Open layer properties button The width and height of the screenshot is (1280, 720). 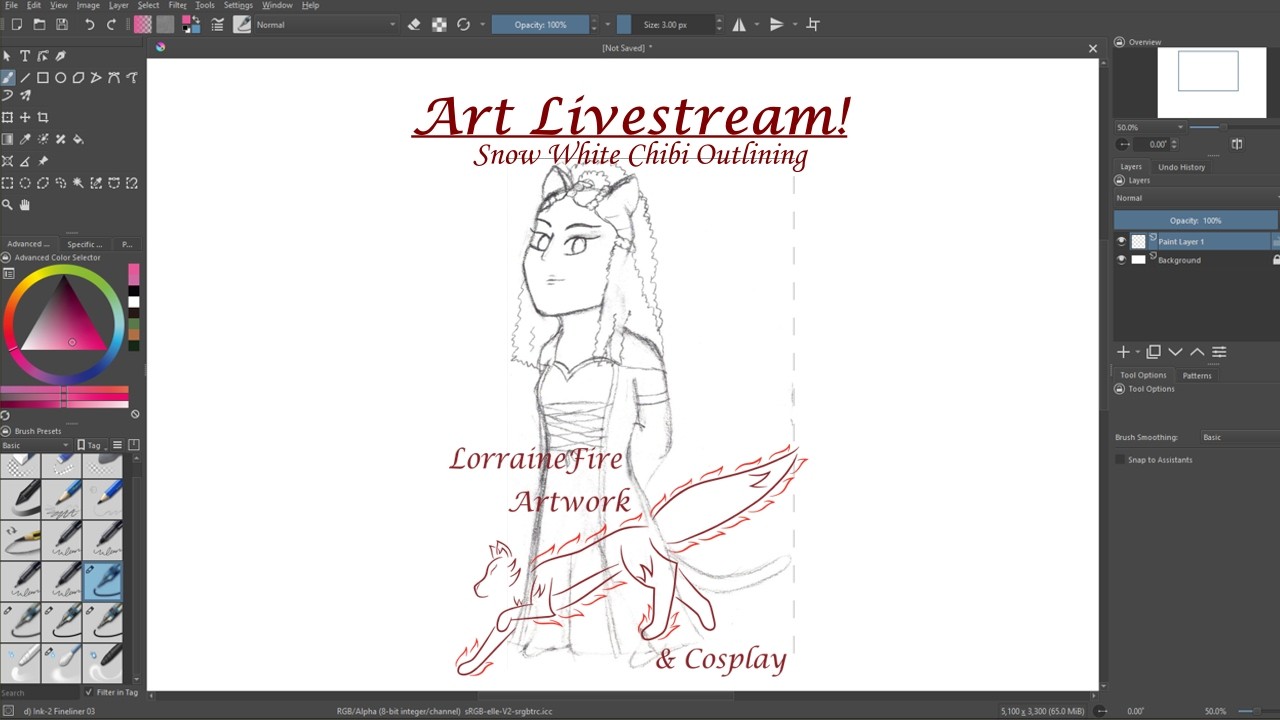(x=1219, y=352)
